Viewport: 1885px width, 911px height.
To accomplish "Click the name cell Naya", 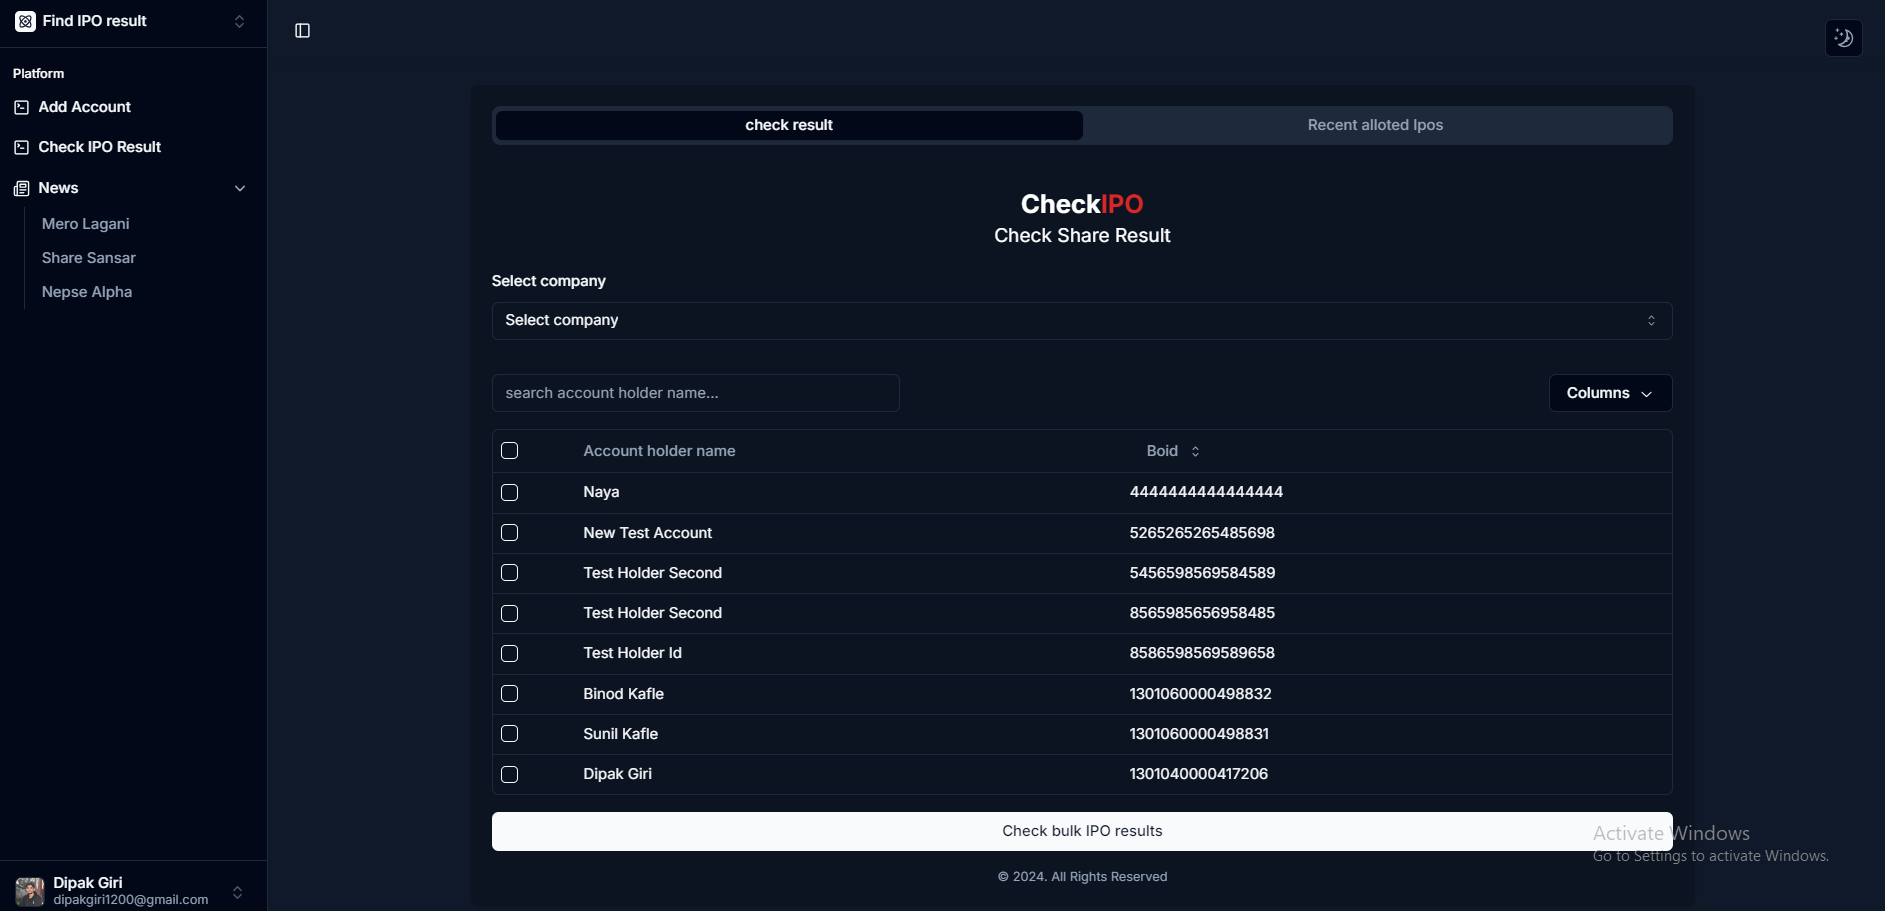I will 601,492.
